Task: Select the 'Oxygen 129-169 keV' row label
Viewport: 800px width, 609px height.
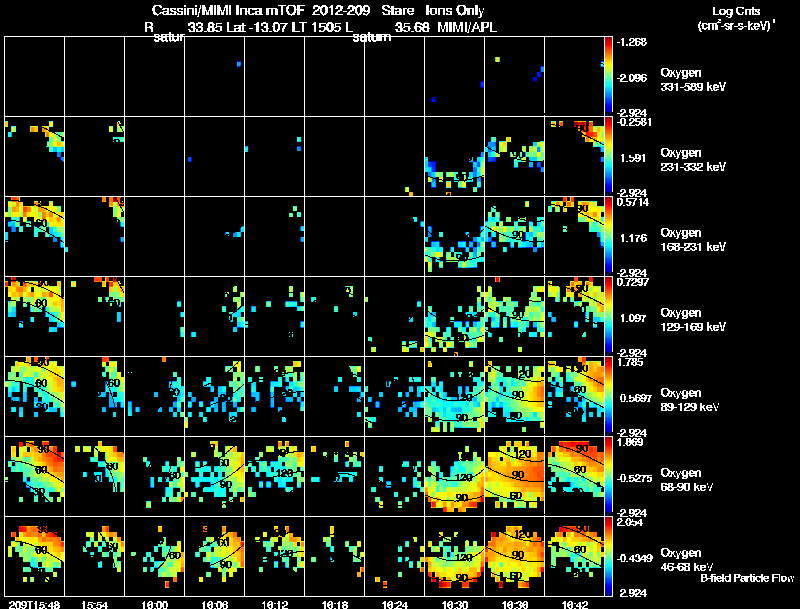Action: 693,320
